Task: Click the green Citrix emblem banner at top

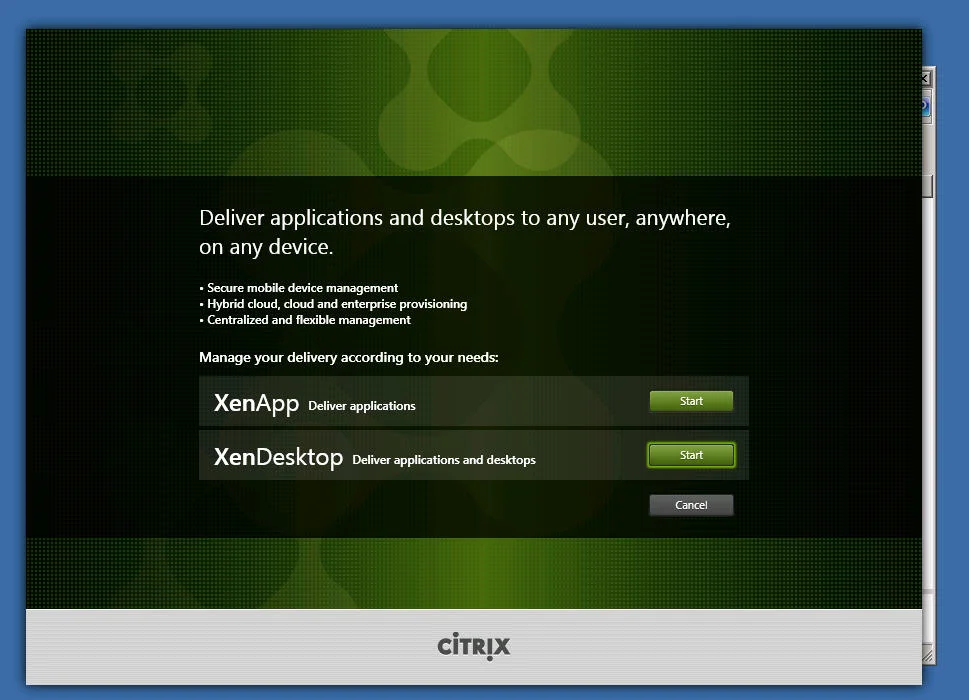Action: (x=474, y=102)
